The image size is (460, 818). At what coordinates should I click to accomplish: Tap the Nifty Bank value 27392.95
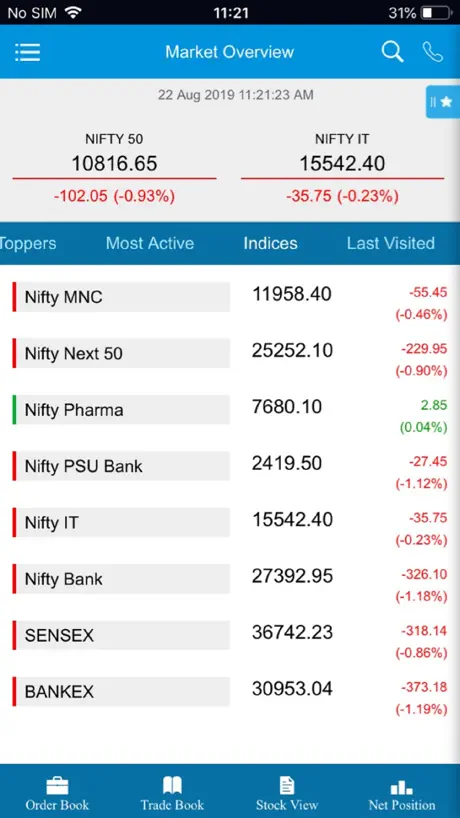[292, 576]
